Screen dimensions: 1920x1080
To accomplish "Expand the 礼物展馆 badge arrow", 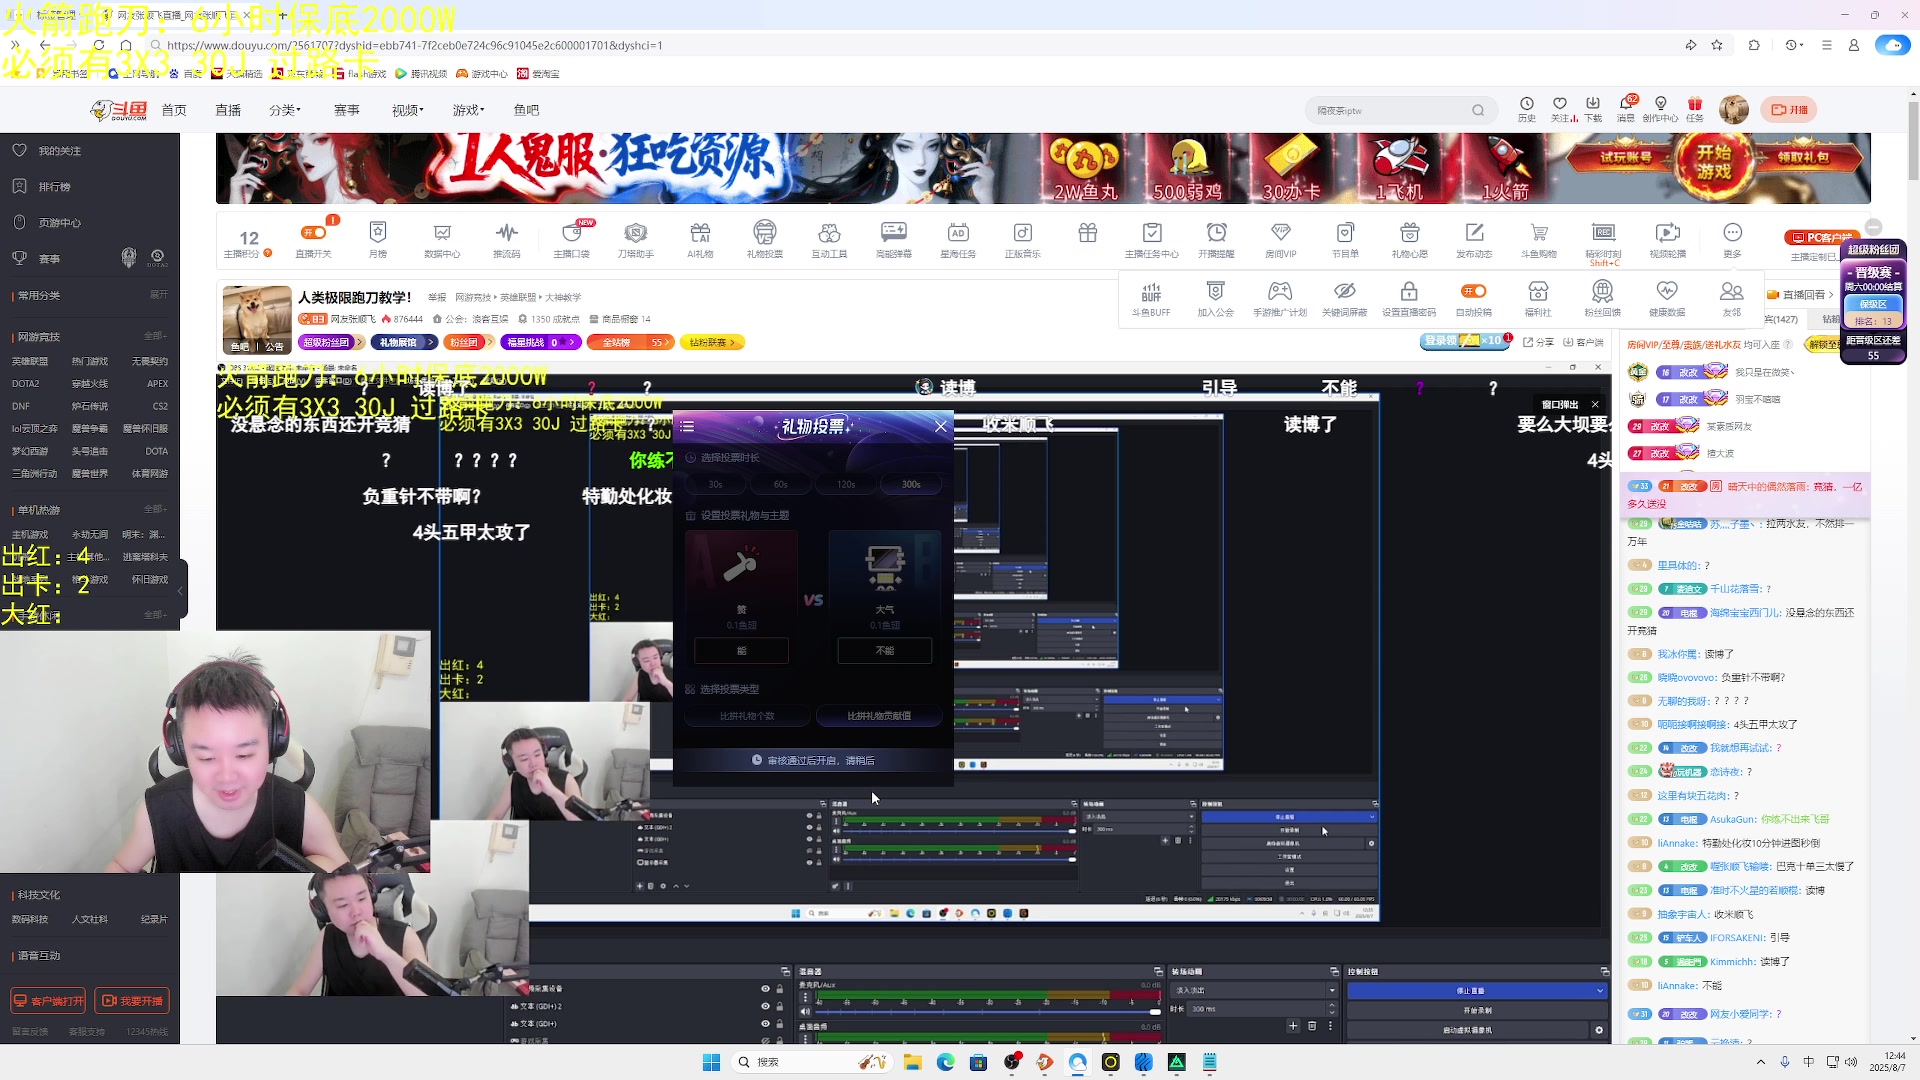I will pos(431,342).
